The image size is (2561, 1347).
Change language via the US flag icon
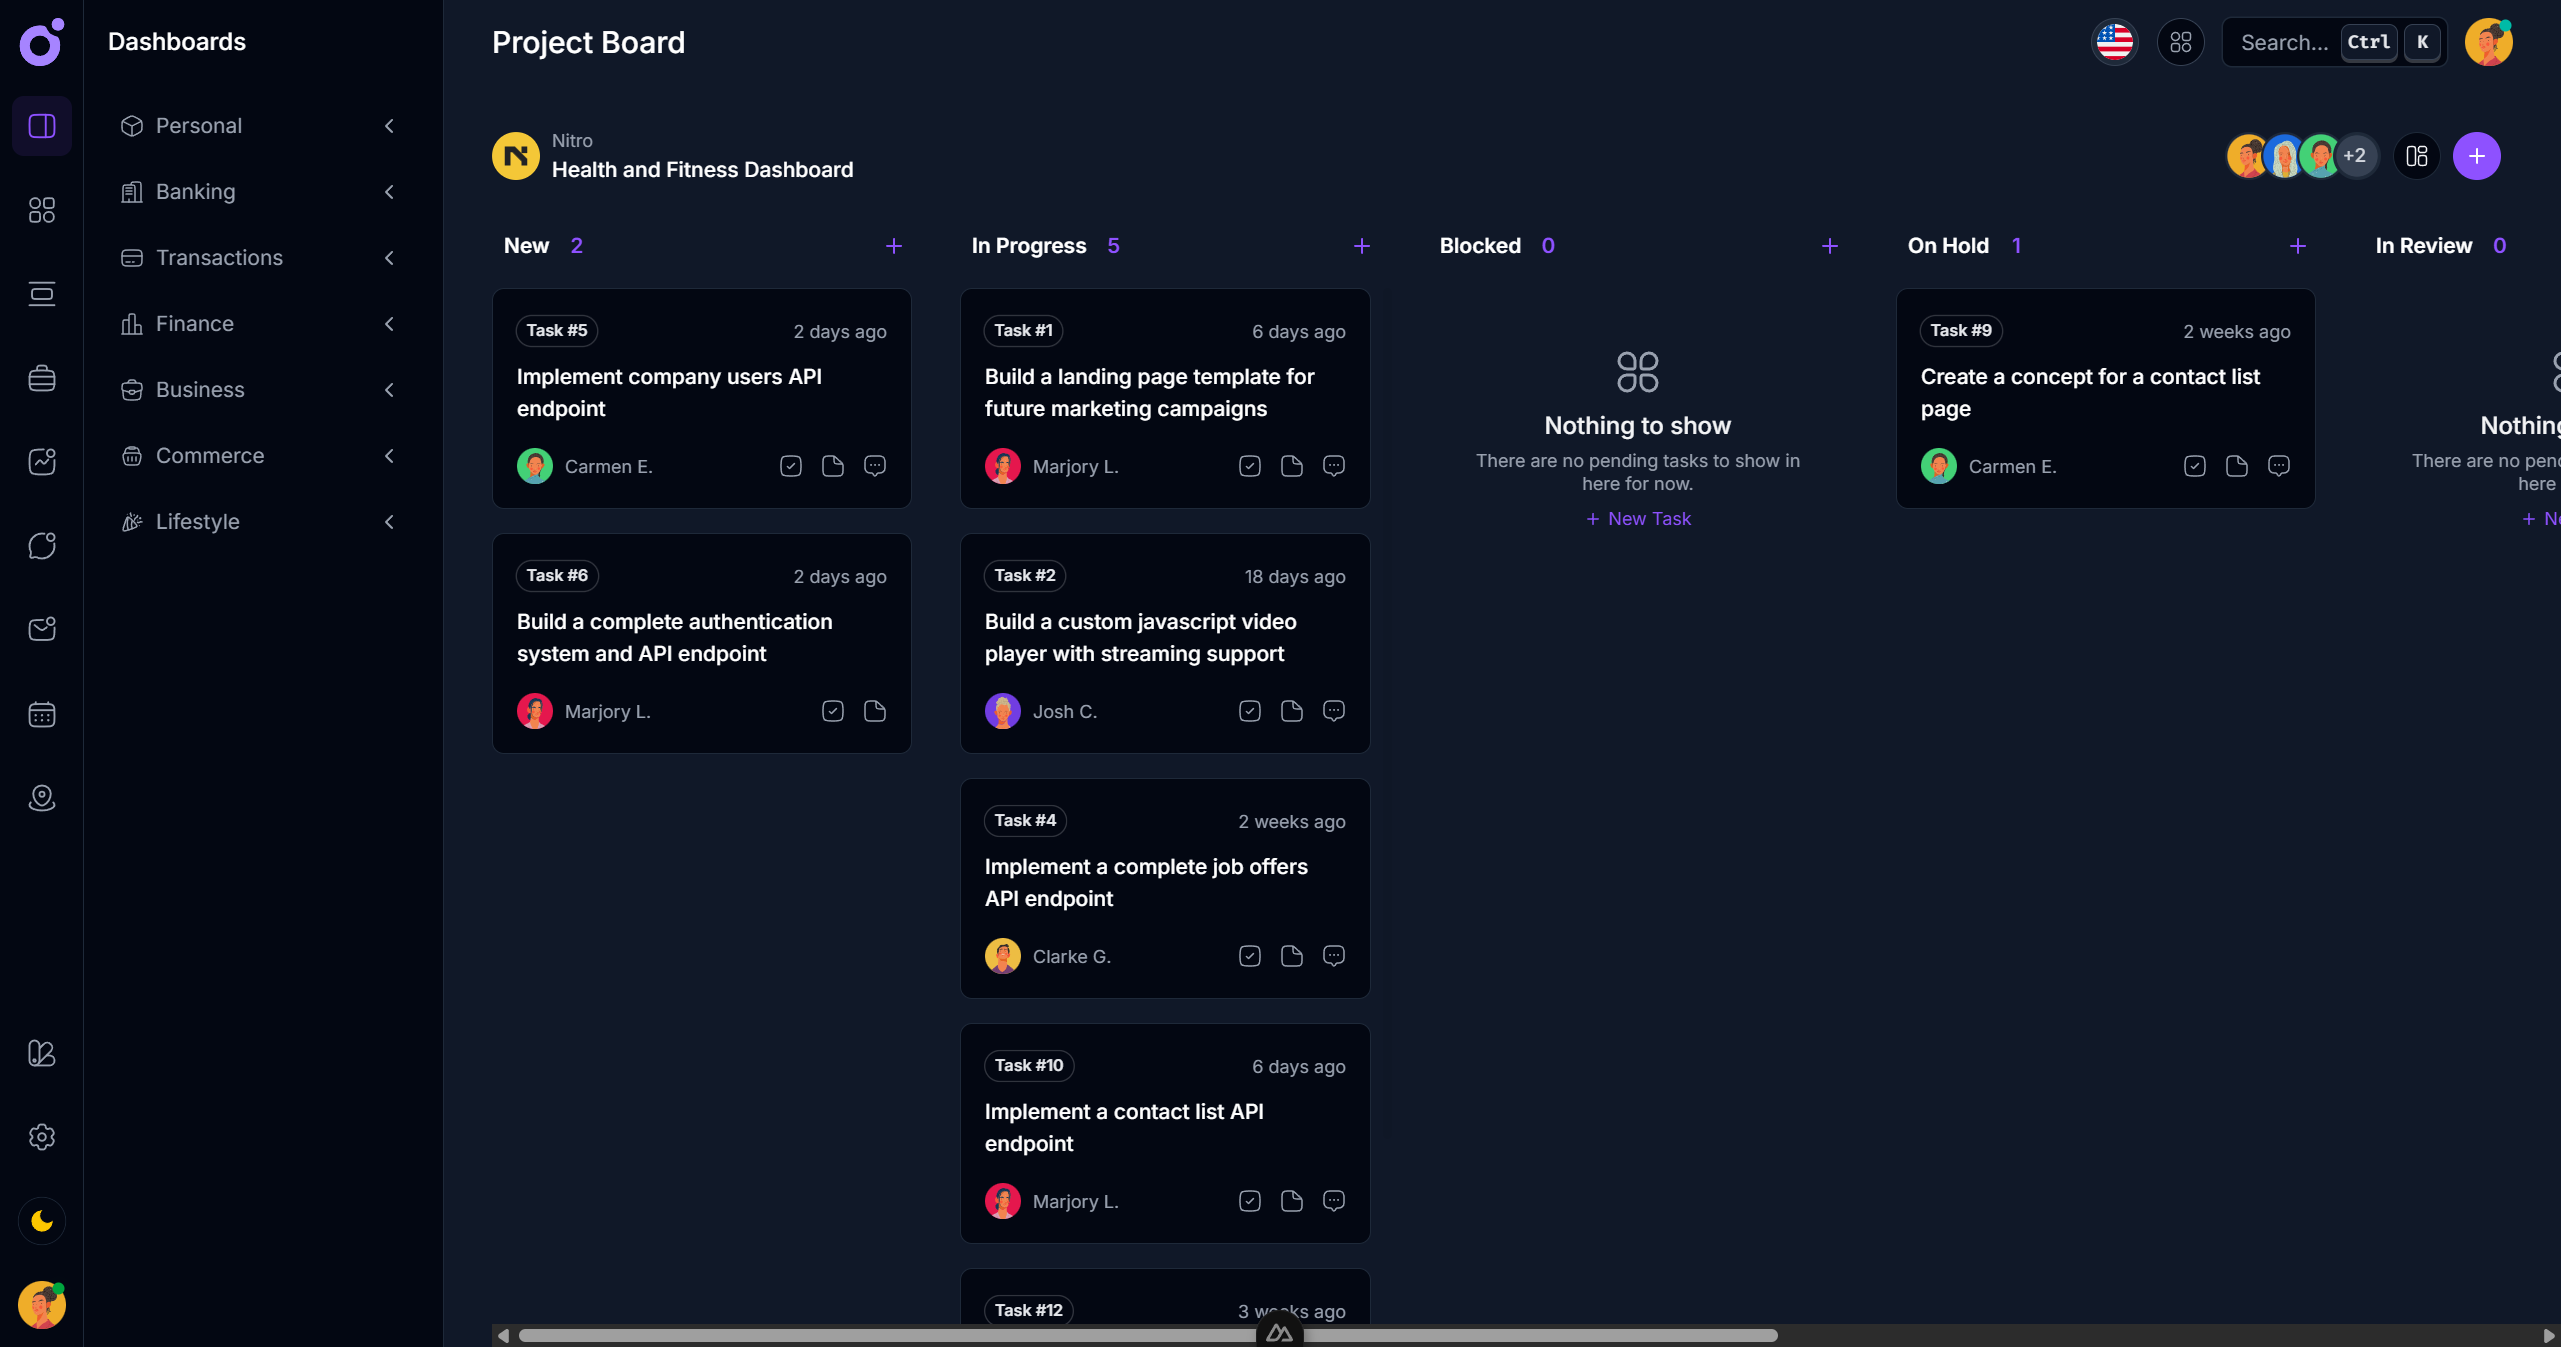2114,42
